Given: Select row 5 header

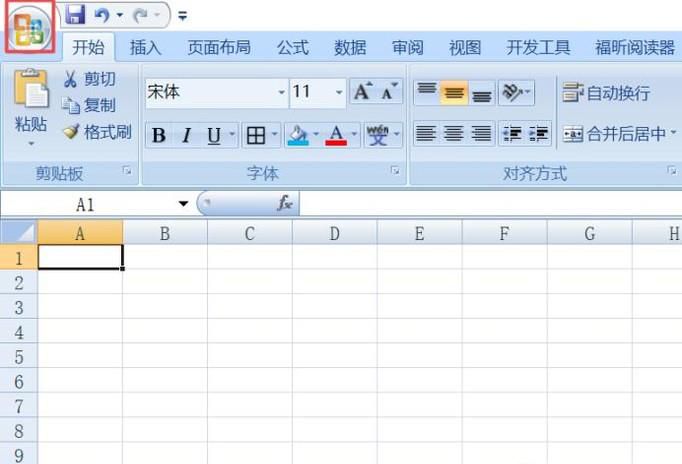Looking at the screenshot, I should [19, 357].
